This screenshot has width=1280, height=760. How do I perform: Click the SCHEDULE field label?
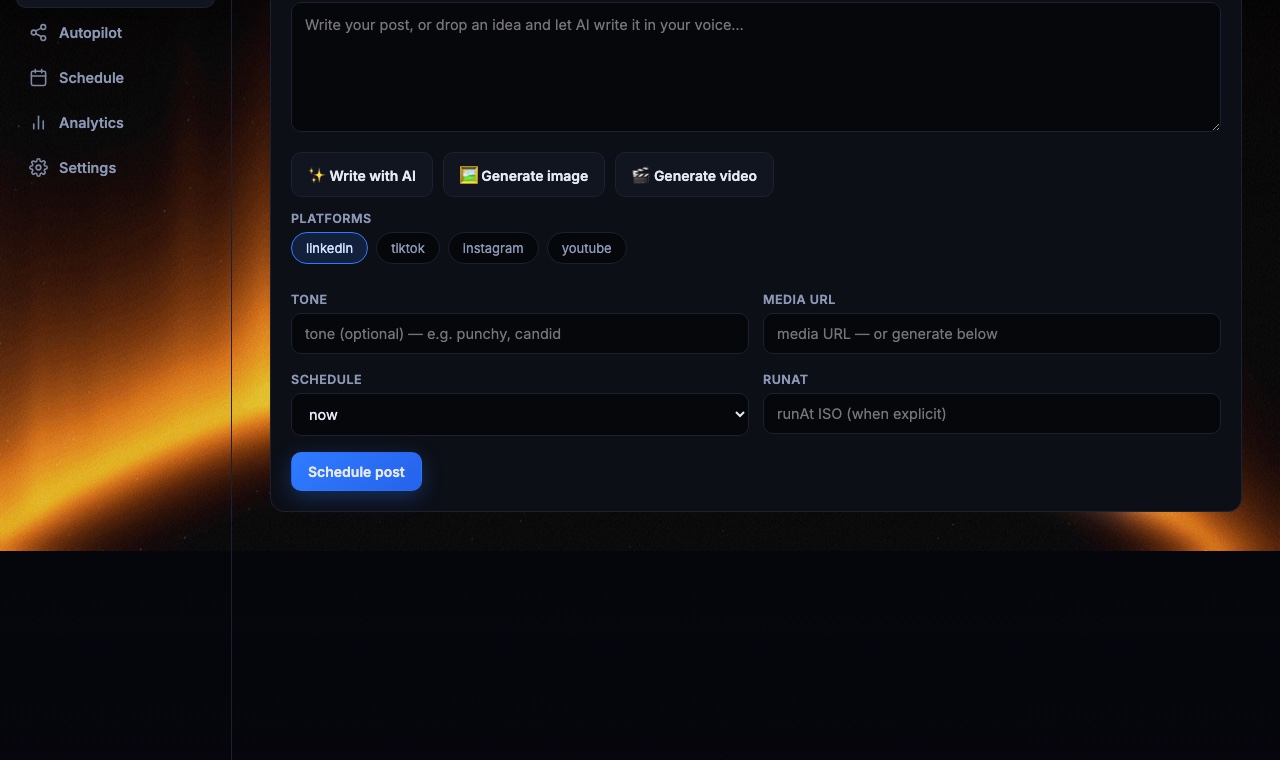tap(326, 379)
